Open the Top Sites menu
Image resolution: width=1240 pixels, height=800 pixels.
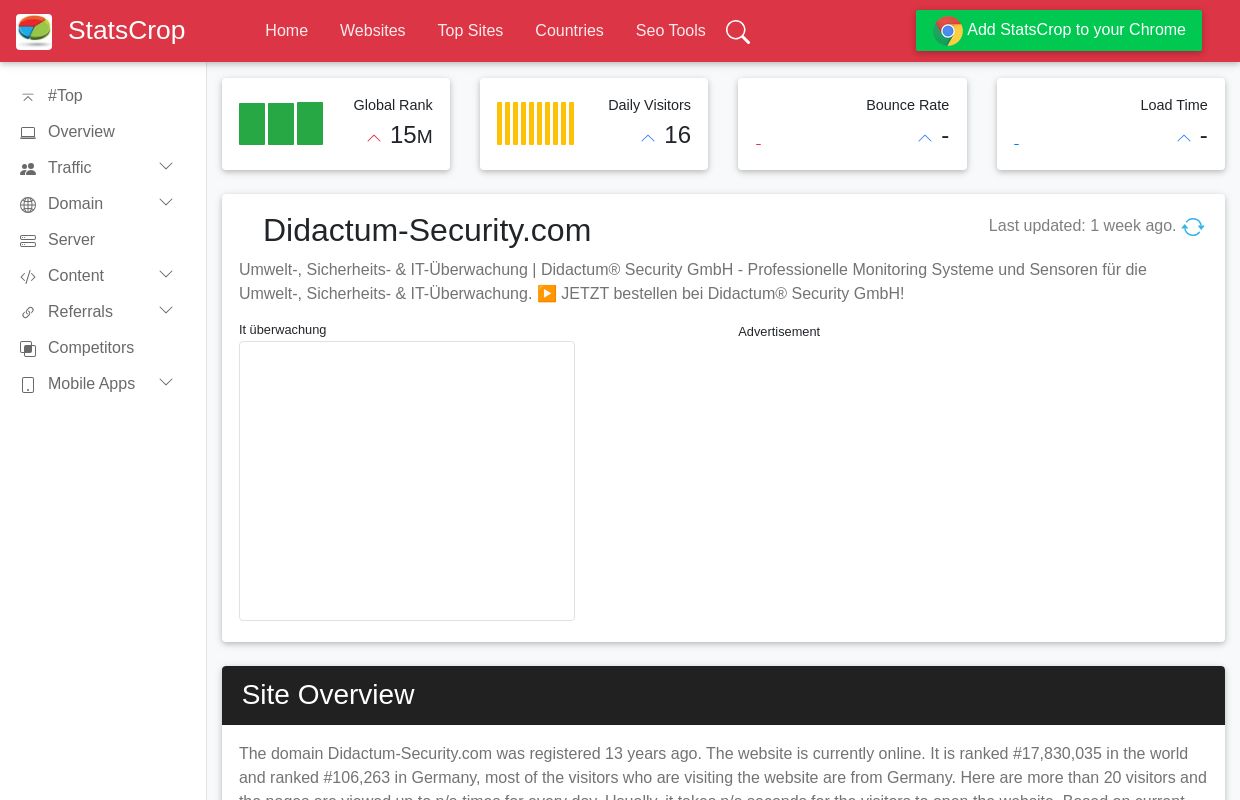point(470,31)
